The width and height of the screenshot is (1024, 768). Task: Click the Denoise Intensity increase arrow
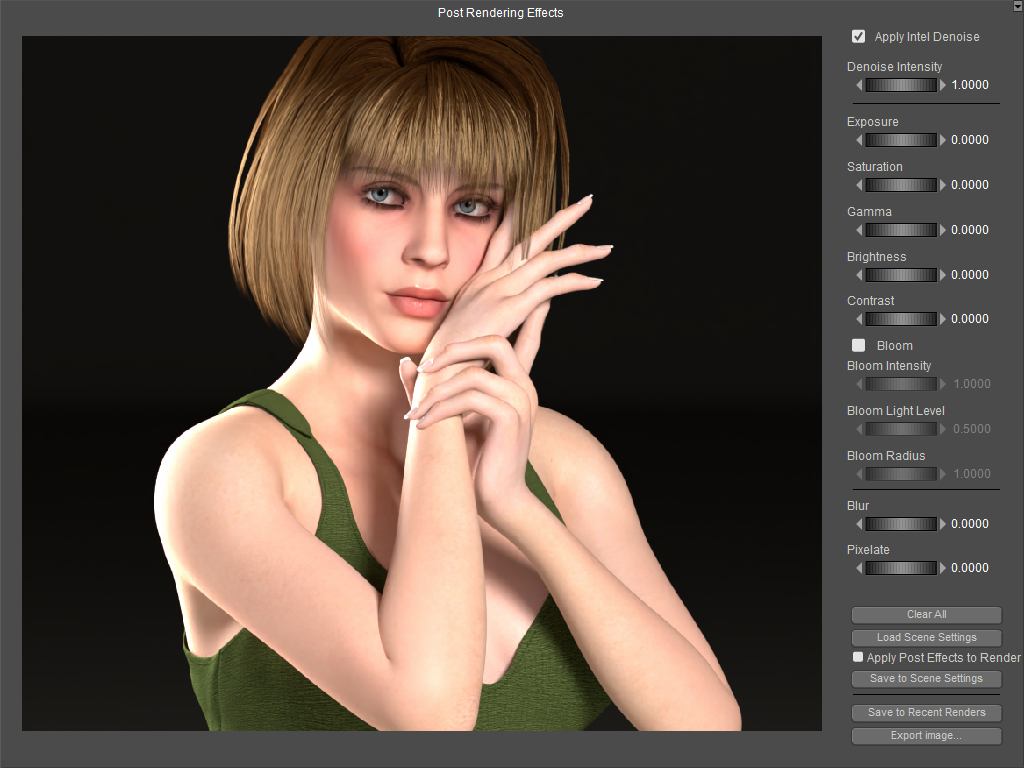943,85
